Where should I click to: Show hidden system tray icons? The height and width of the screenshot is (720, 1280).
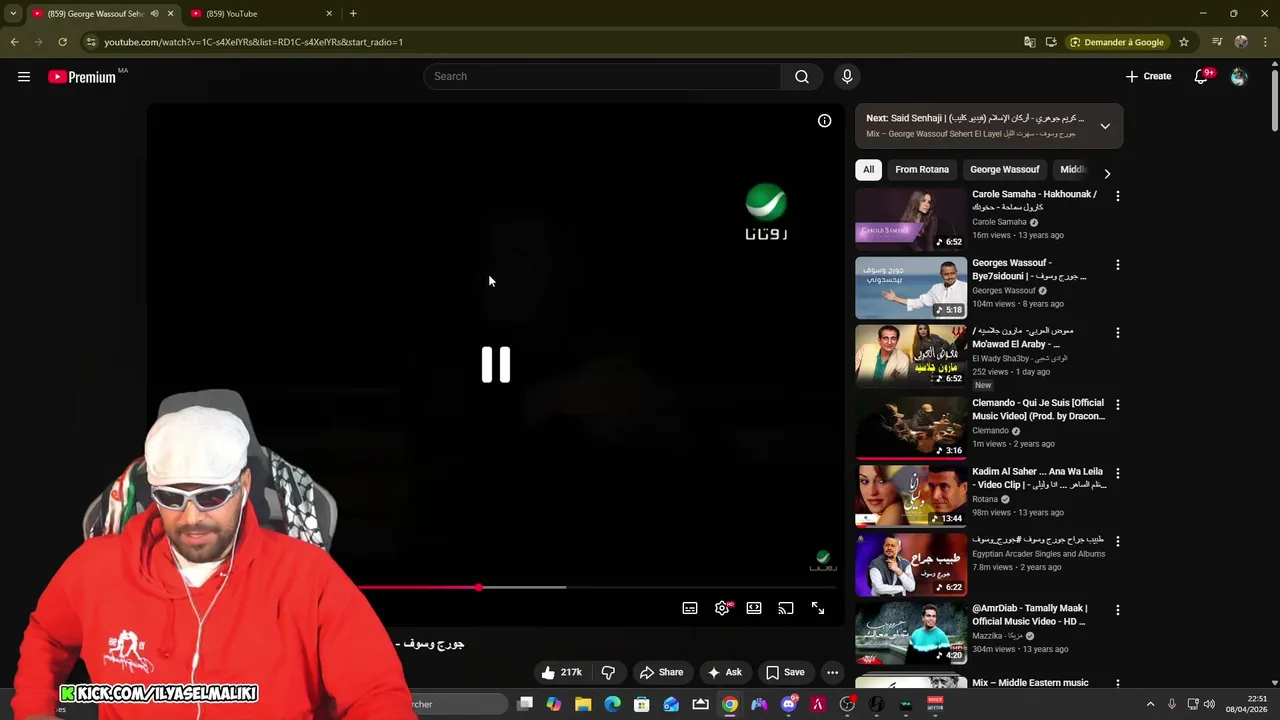point(1150,704)
